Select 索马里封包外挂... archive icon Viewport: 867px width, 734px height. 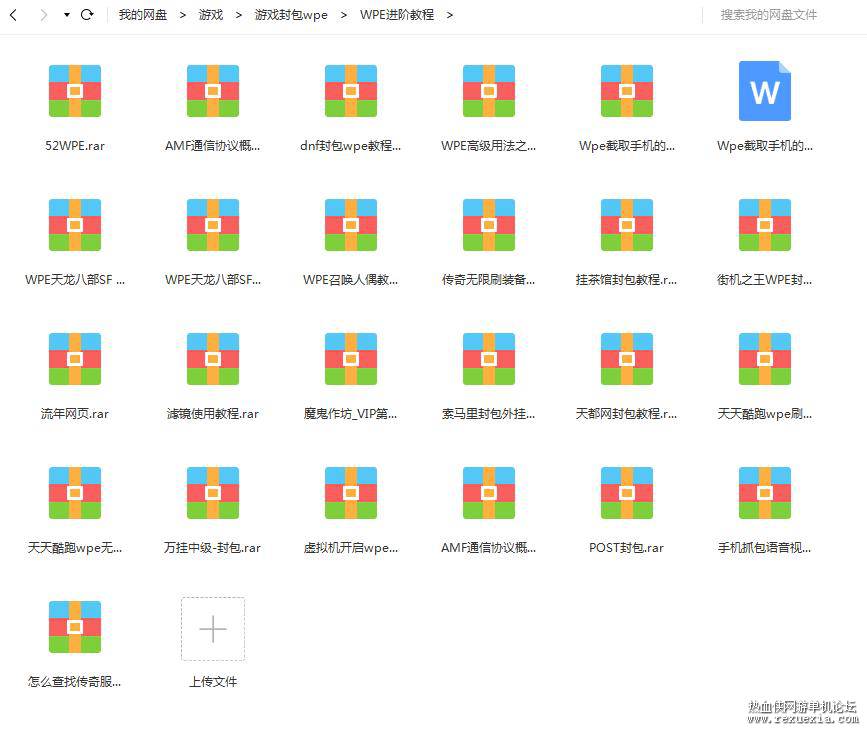[x=489, y=358]
